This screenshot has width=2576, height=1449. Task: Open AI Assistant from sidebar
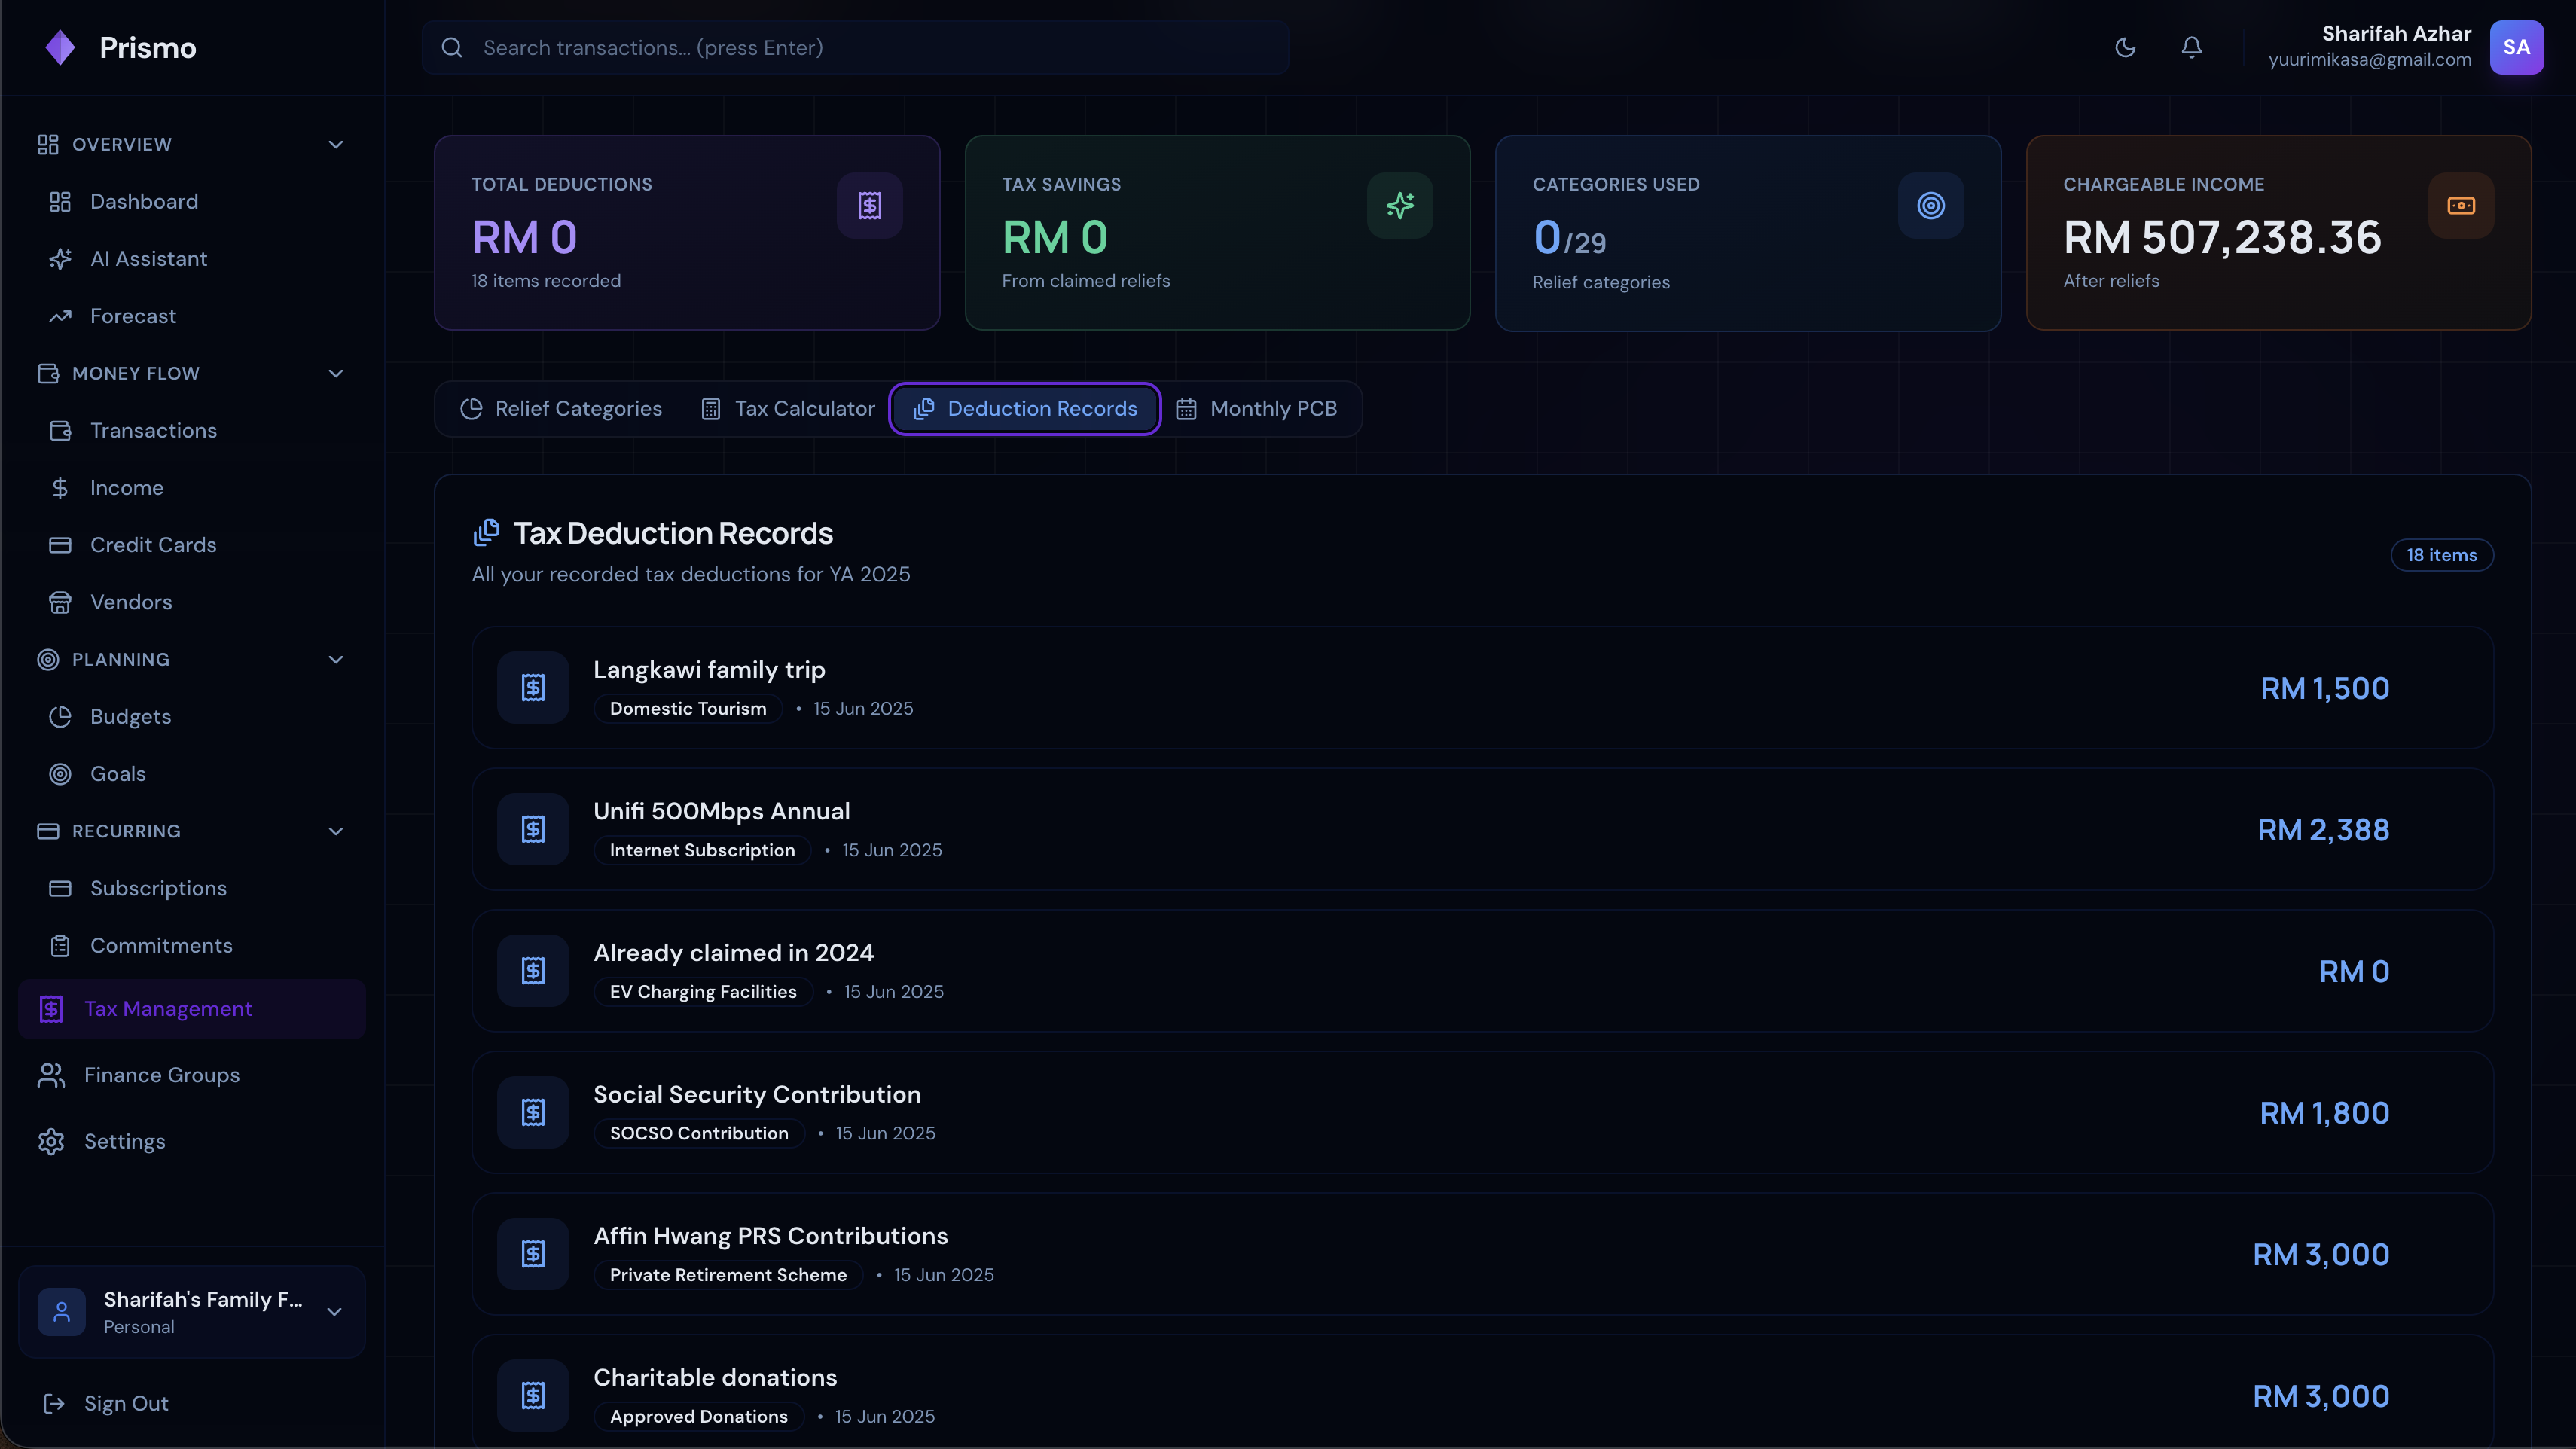(148, 259)
